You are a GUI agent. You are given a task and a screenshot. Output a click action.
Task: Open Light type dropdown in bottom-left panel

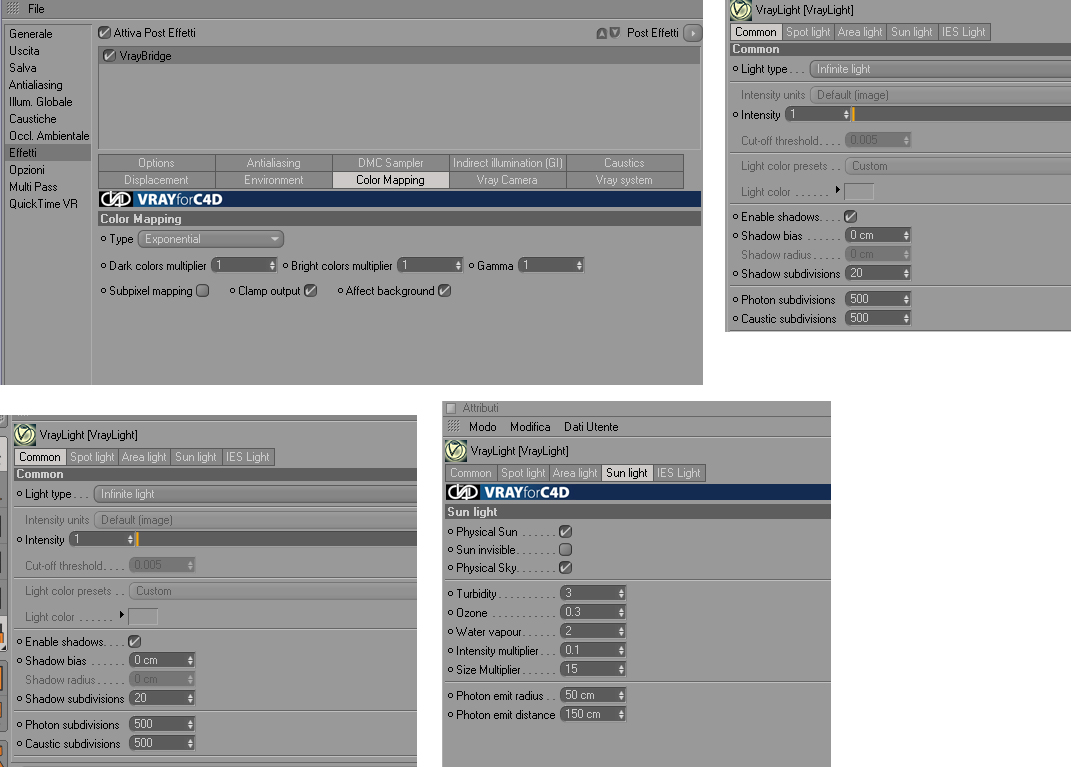pos(255,494)
